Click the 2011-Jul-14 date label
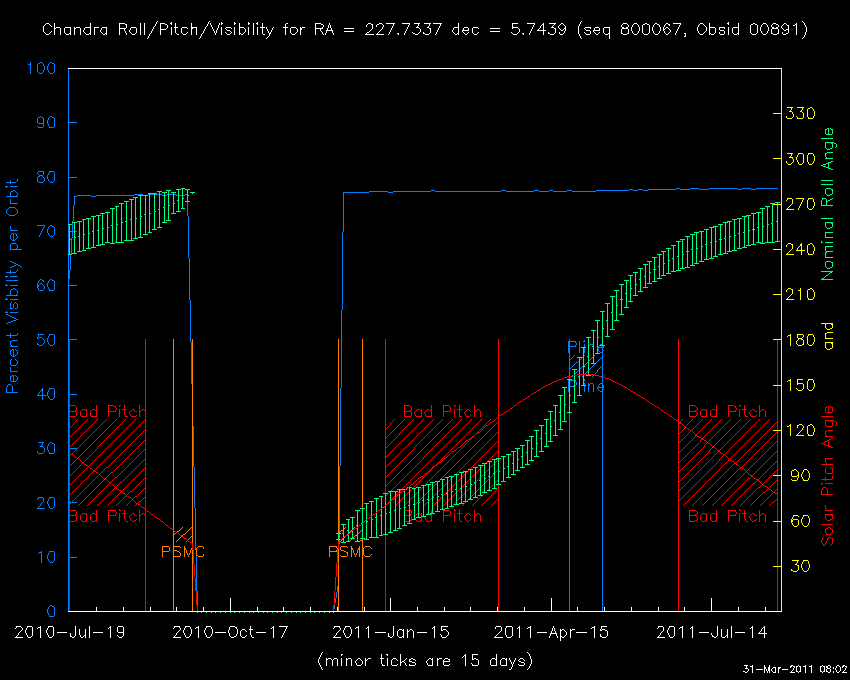This screenshot has width=850, height=680. pos(712,632)
